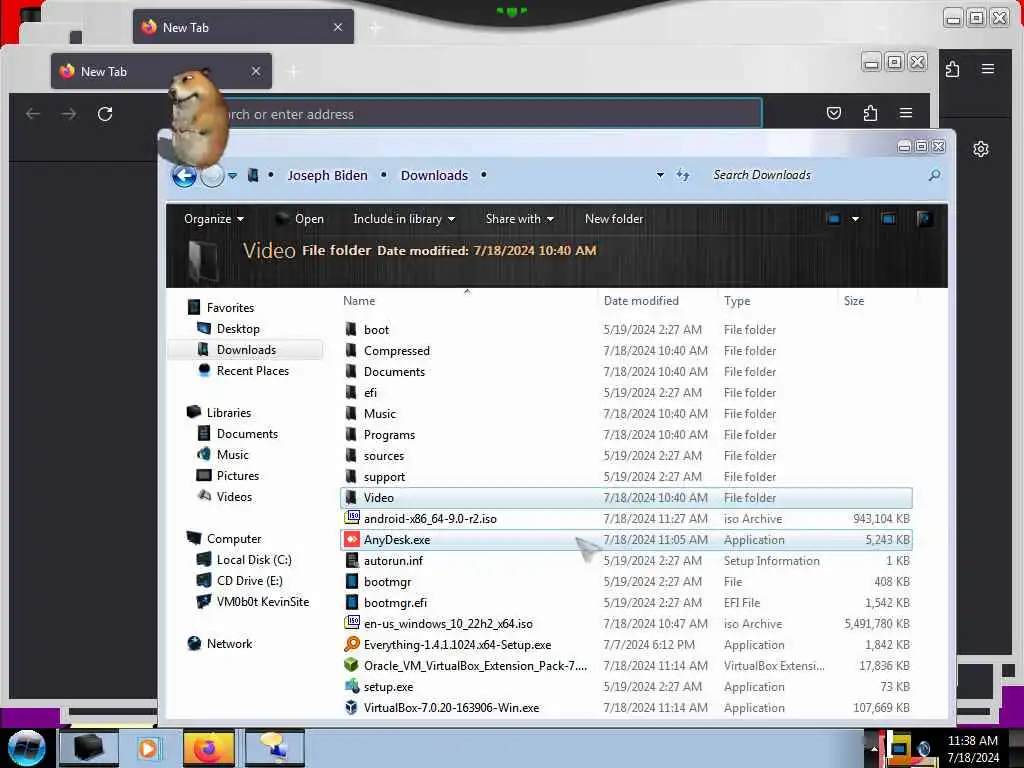Select VM0b0t KevinSite in sidebar
This screenshot has height=768, width=1024.
(262, 601)
